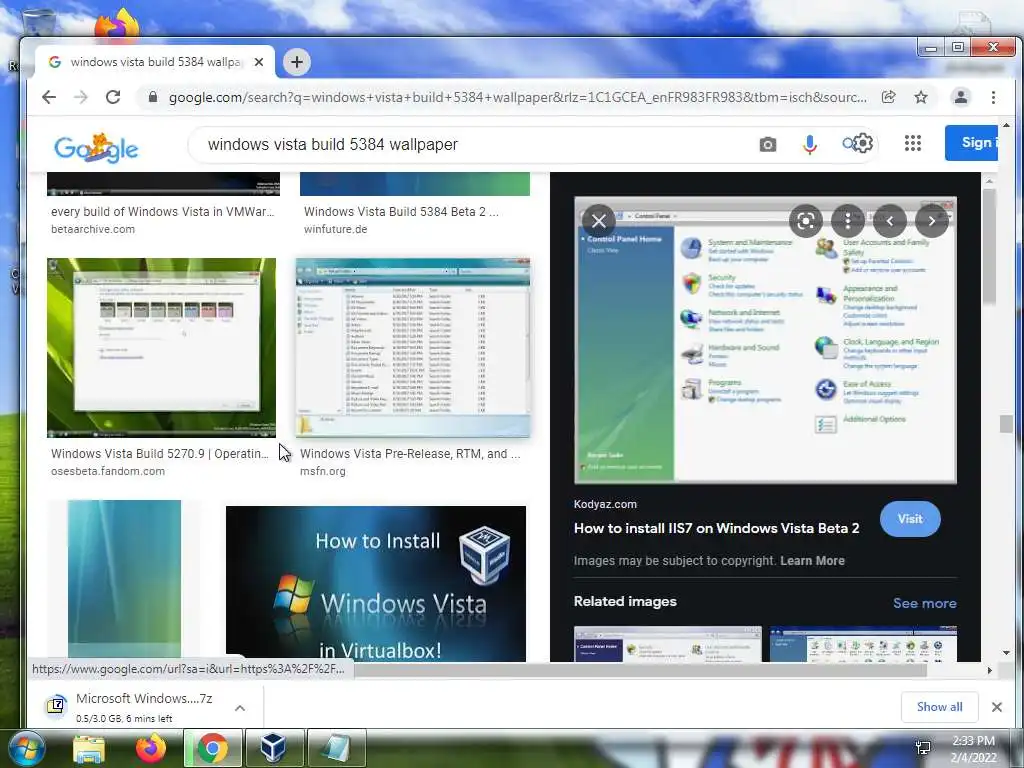Go back using the browser back arrow
This screenshot has height=768, width=1024.
point(49,97)
